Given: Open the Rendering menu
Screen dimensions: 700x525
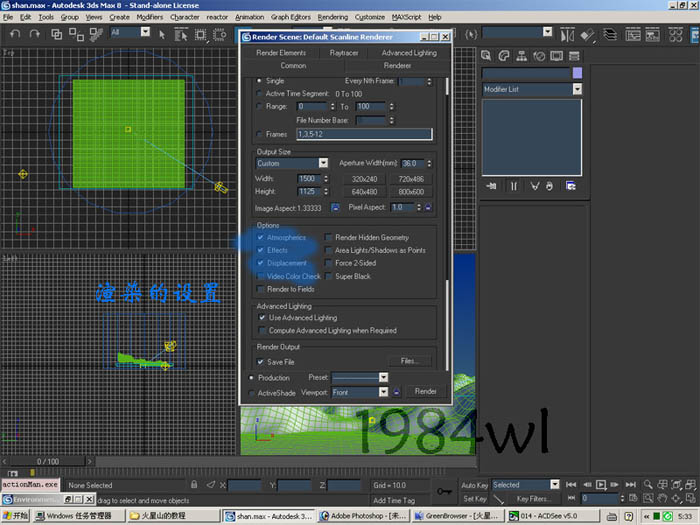Looking at the screenshot, I should (x=333, y=17).
